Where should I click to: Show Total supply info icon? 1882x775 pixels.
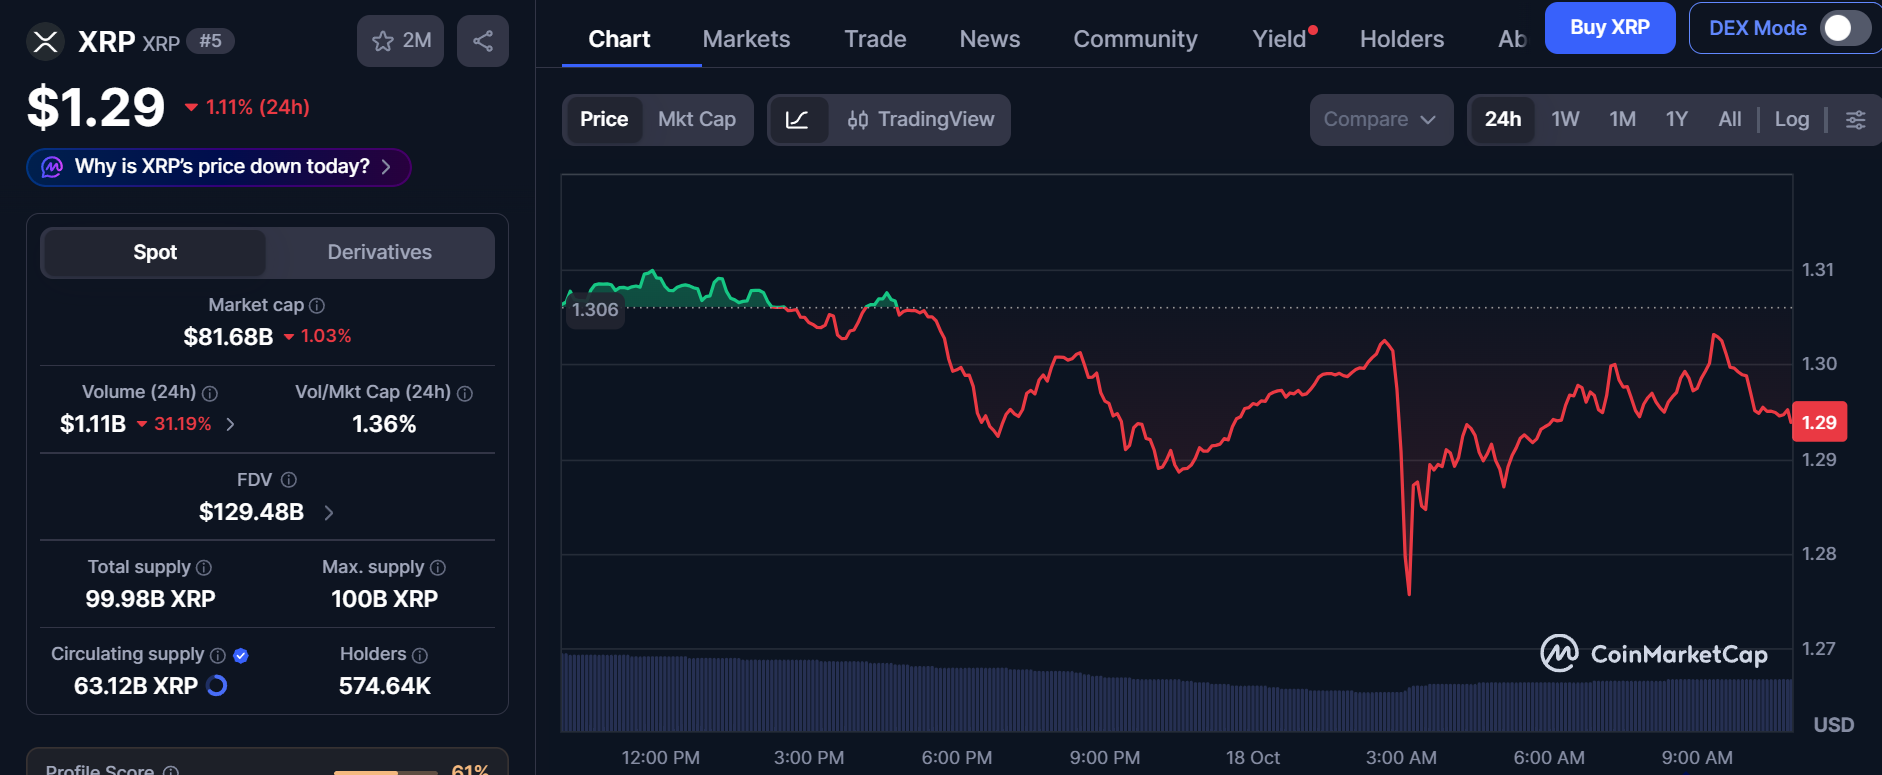[204, 568]
